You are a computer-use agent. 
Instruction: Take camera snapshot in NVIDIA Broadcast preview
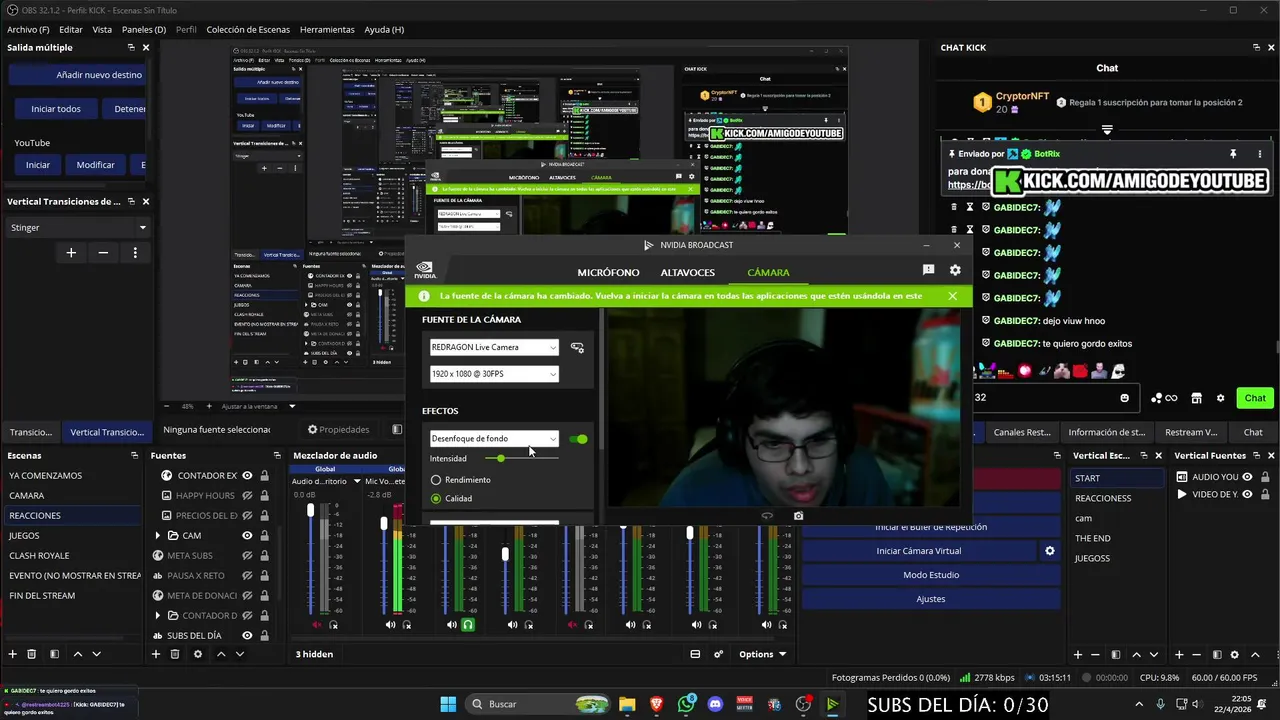pyautogui.click(x=798, y=516)
